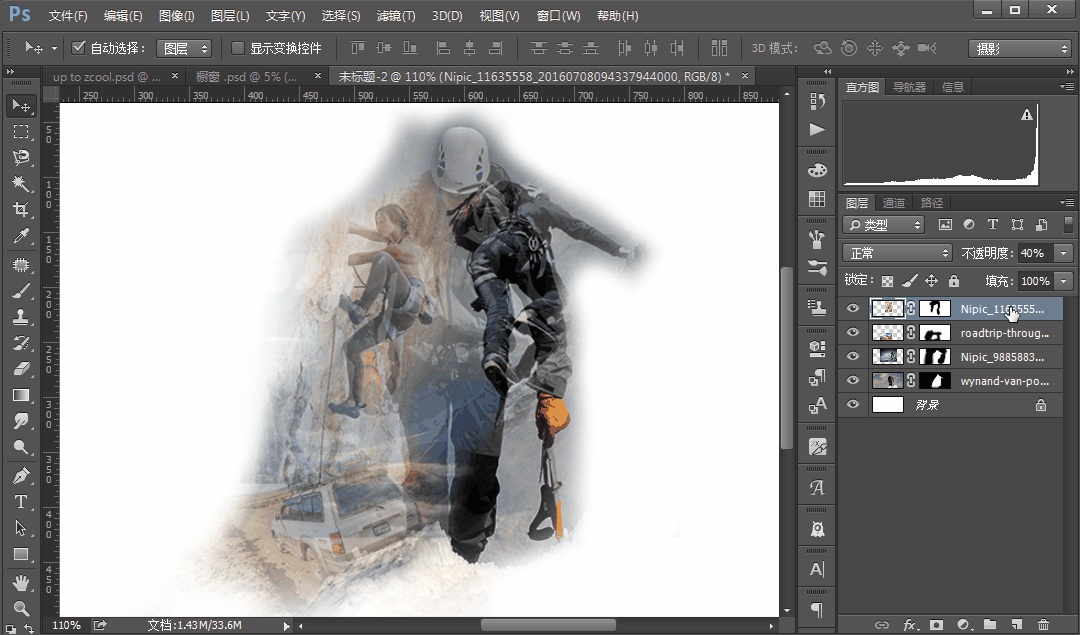This screenshot has width=1080, height=635.
Task: Click the link layers icon
Action: pyautogui.click(x=882, y=625)
